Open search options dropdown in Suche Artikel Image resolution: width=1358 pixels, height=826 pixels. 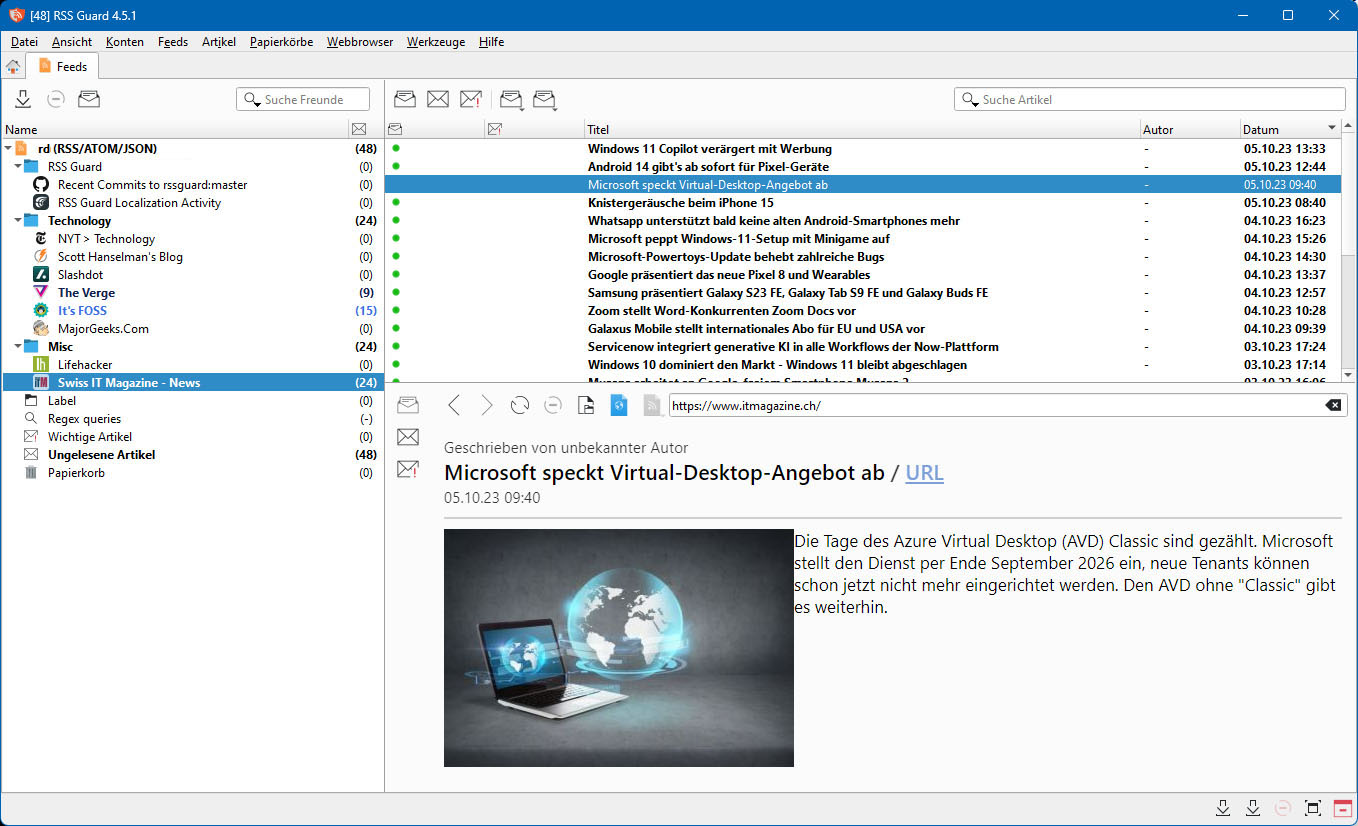[970, 100]
